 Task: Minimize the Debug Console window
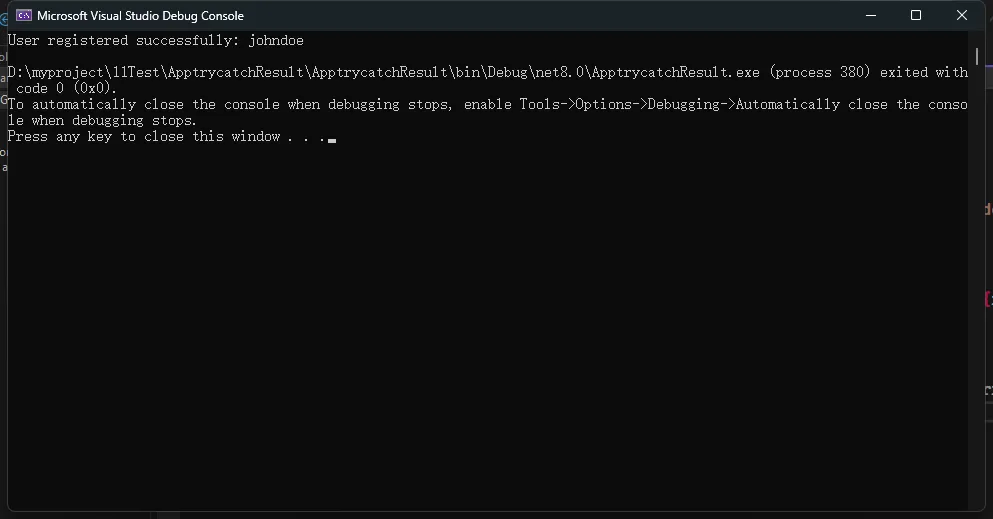tap(871, 15)
